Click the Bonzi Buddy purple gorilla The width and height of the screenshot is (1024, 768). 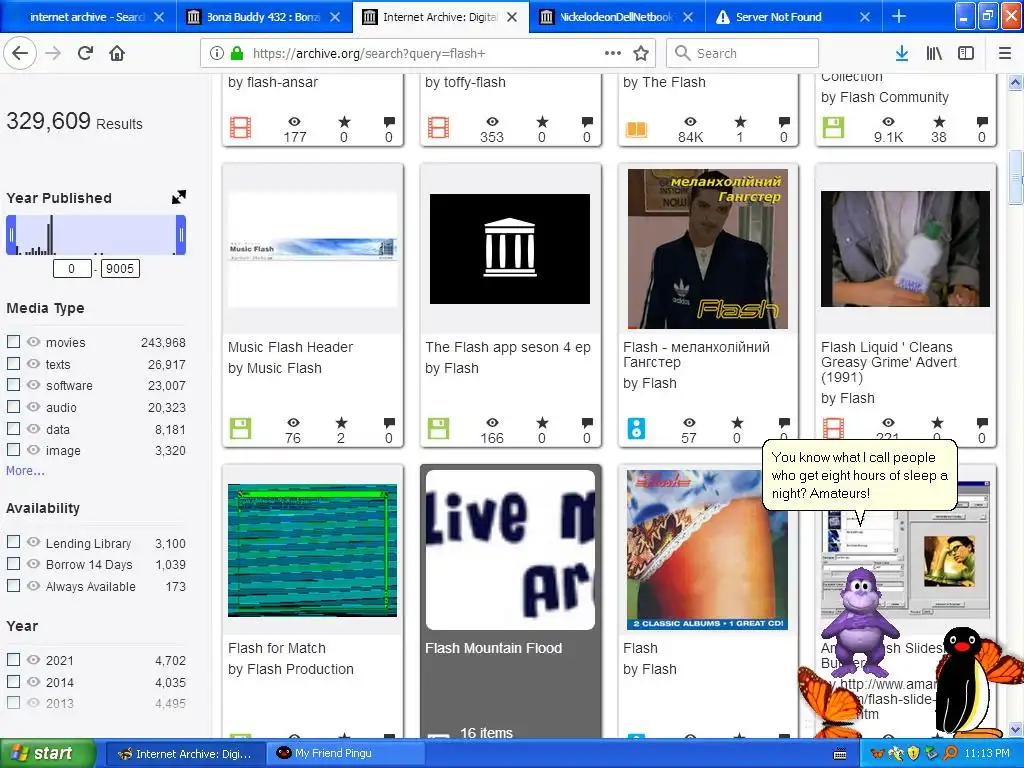(x=859, y=621)
